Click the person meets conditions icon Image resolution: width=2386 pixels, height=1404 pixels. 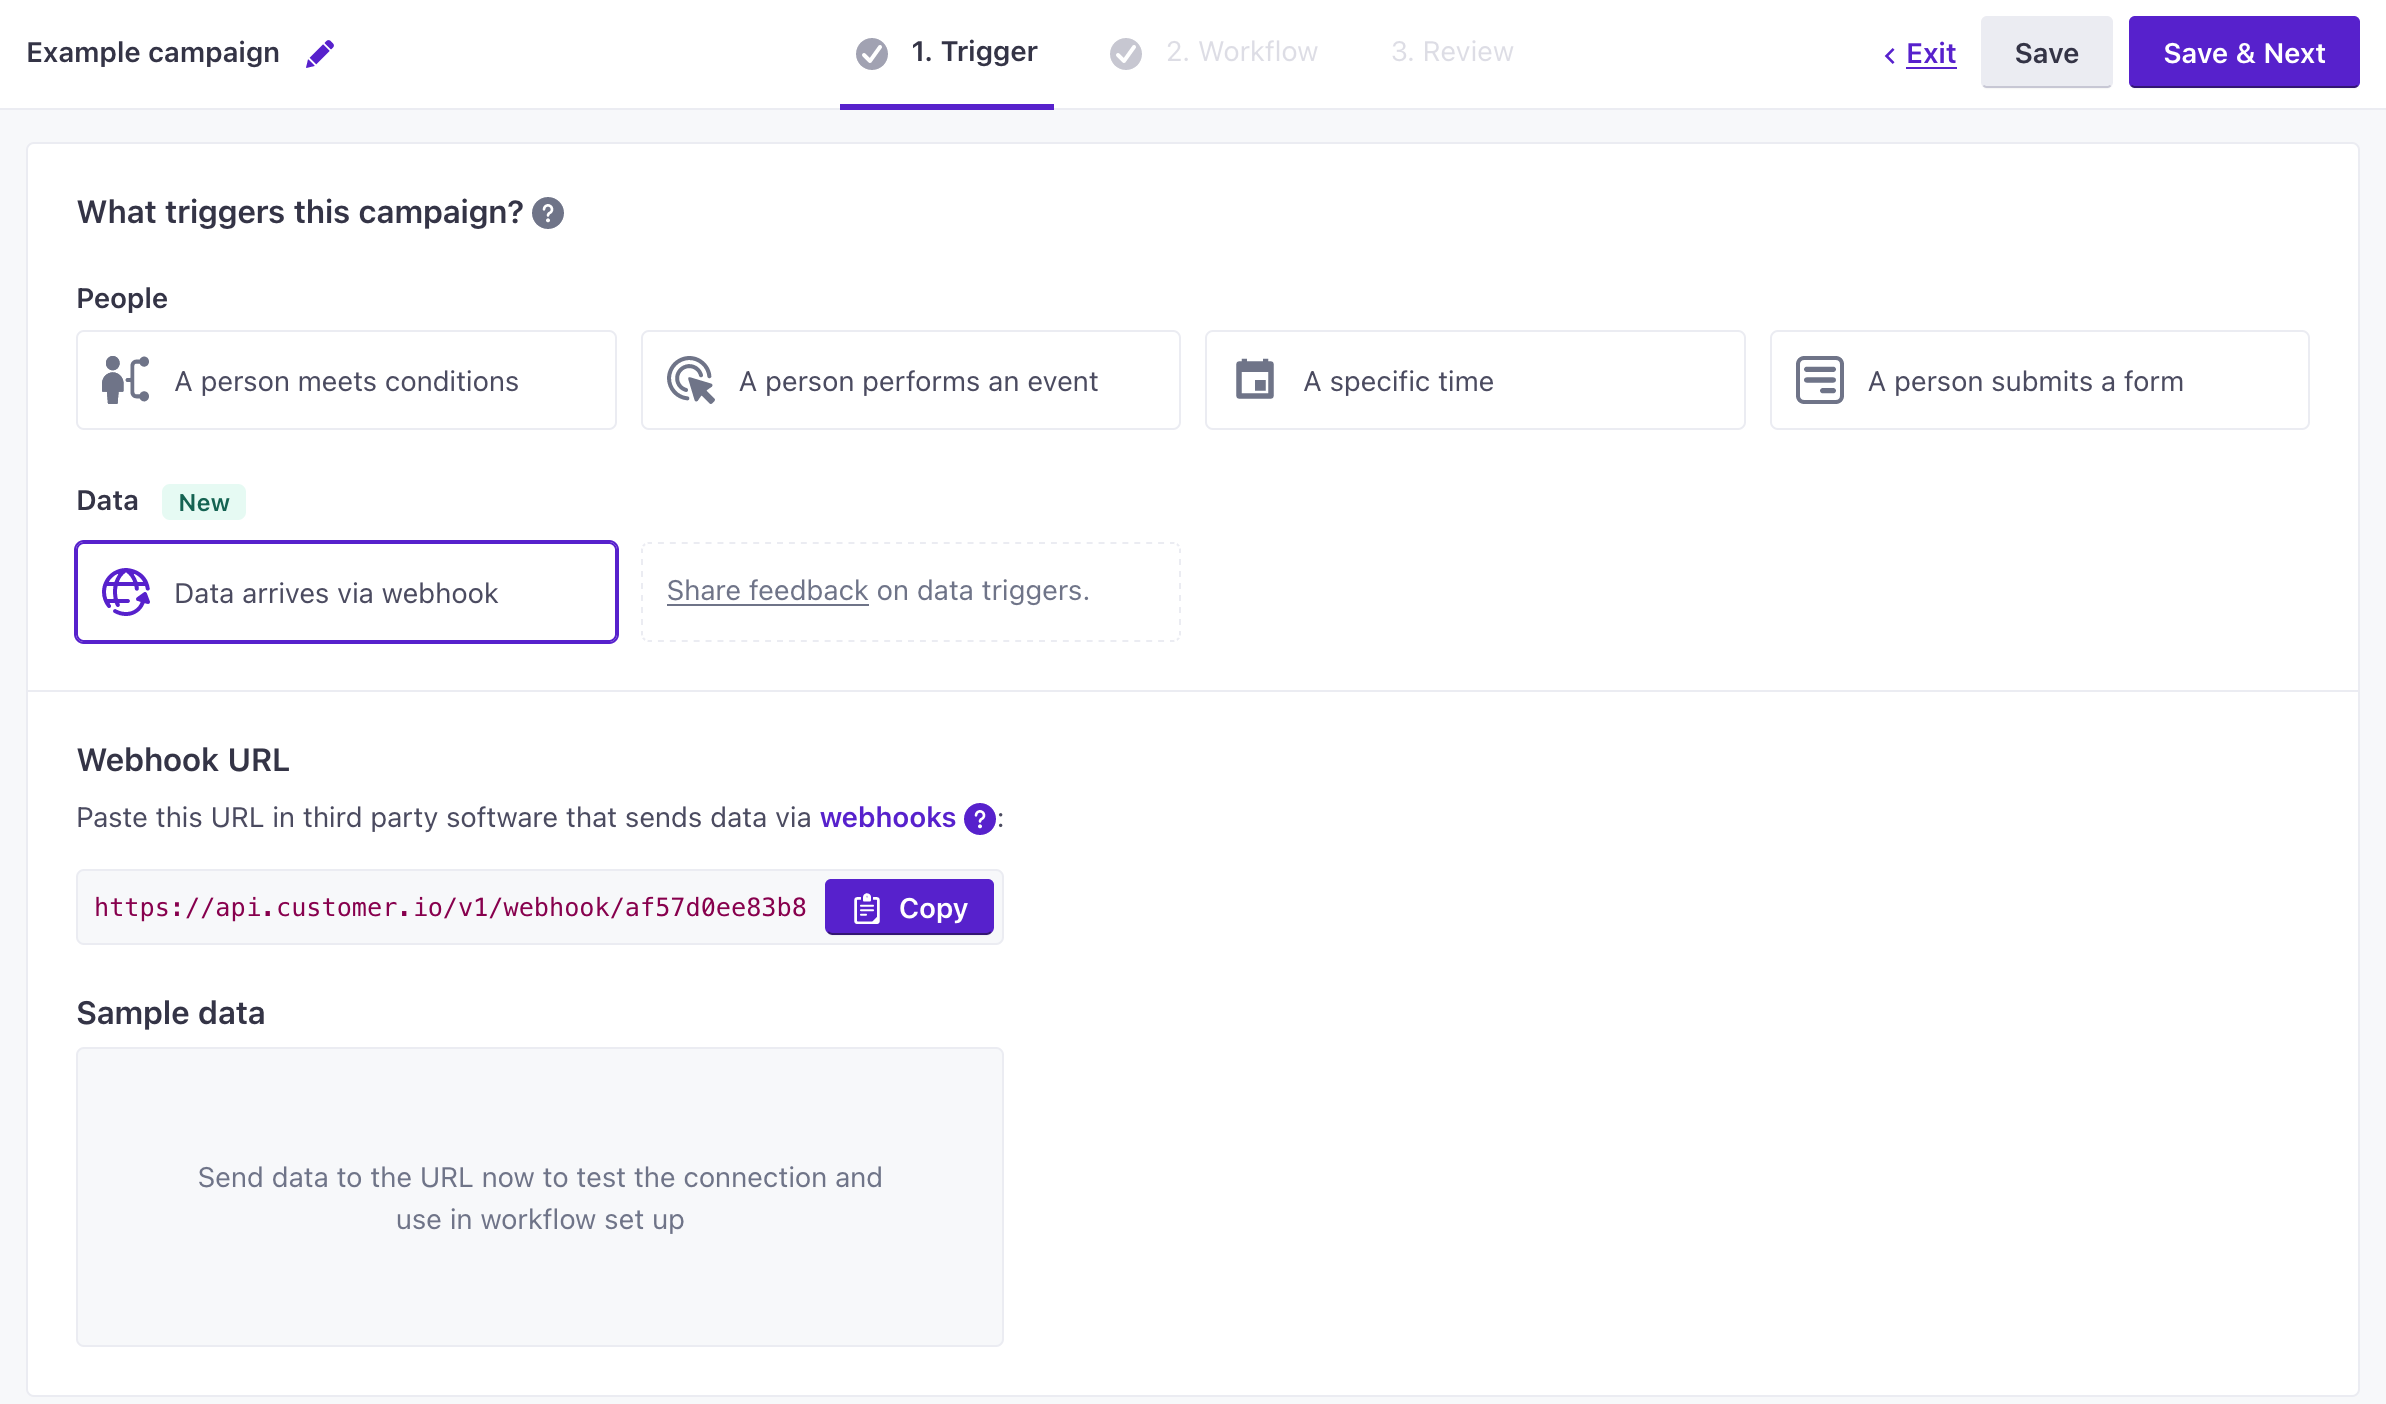(x=126, y=380)
